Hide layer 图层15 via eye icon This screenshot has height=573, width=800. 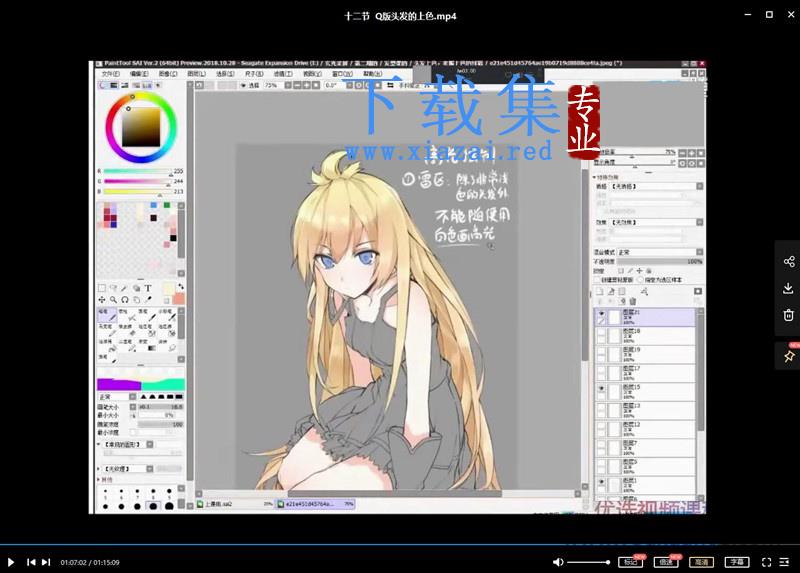pos(602,388)
